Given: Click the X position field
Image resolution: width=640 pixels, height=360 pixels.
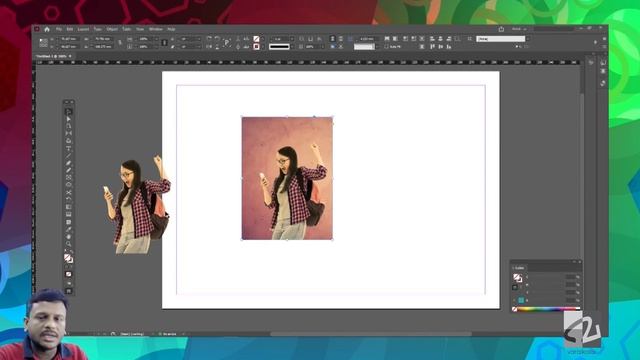Looking at the screenshot, I should click(69, 39).
